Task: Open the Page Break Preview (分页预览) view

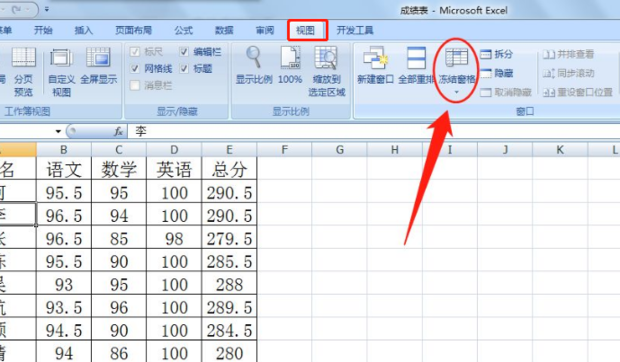Action: (x=23, y=71)
